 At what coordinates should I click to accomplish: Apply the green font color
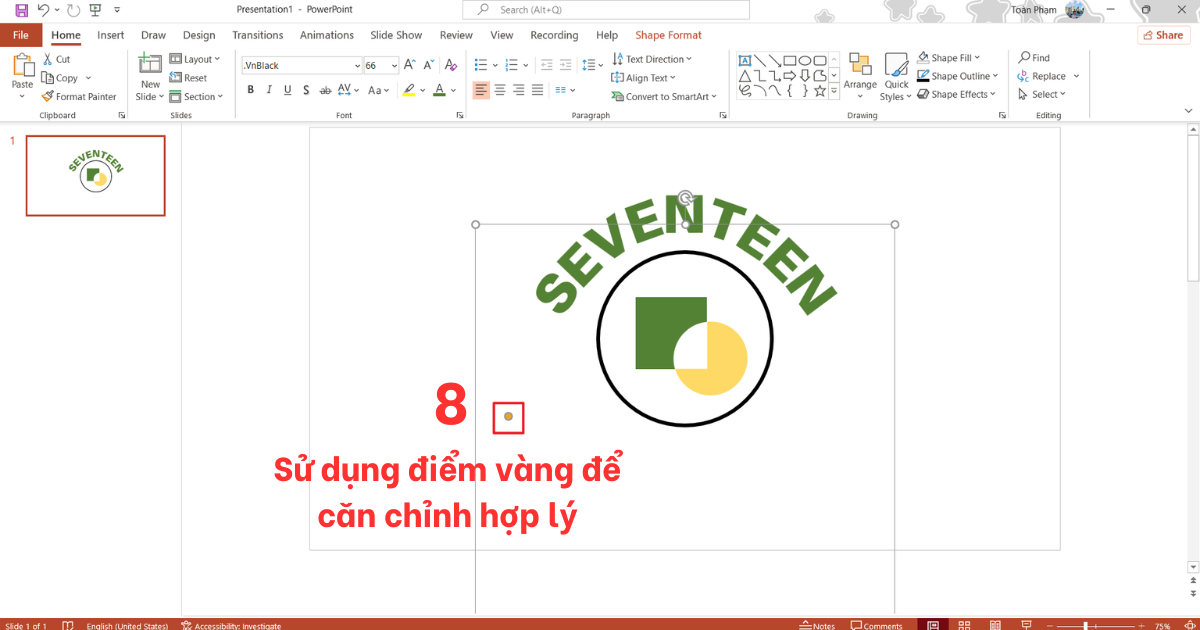click(x=439, y=90)
